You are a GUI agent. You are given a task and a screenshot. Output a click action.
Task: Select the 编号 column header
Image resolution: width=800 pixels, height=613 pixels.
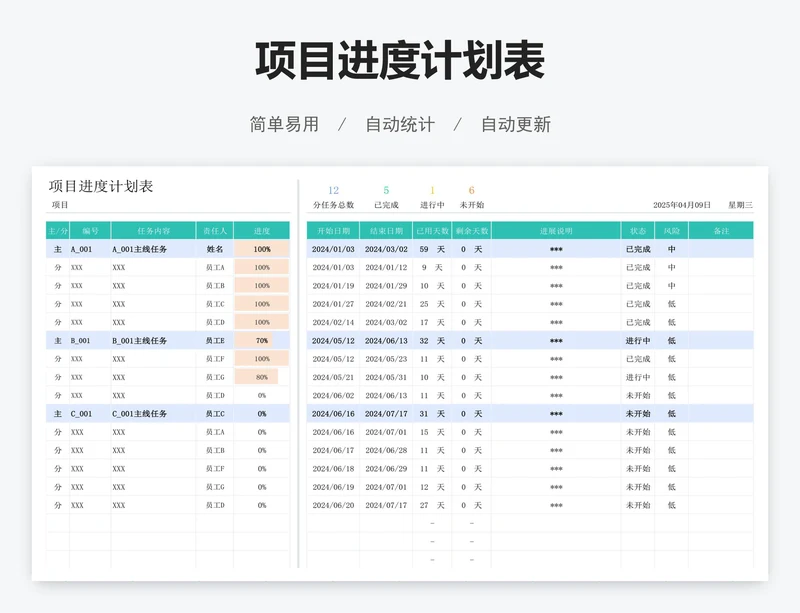(90, 231)
